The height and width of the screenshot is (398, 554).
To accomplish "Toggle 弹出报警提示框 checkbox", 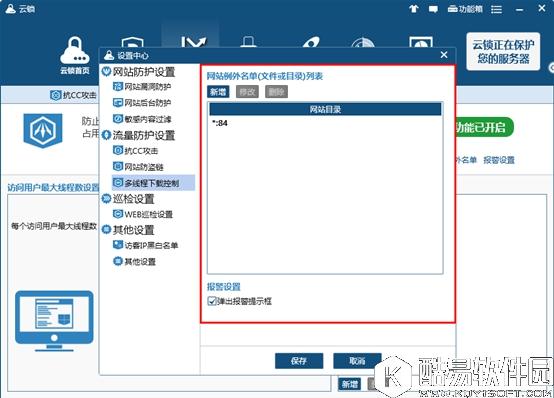I will (212, 301).
